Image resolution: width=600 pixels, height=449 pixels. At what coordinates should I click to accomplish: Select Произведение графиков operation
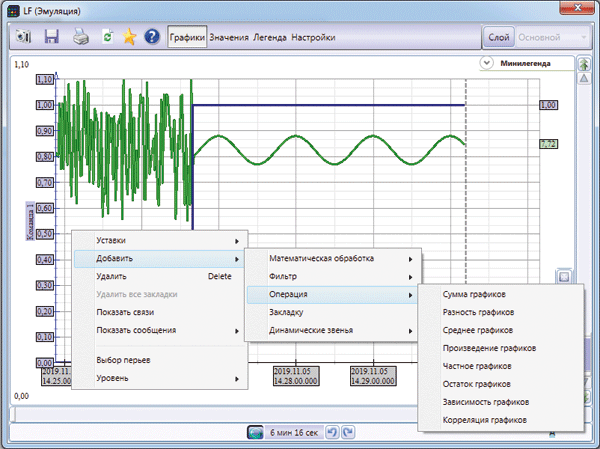pyautogui.click(x=501, y=348)
